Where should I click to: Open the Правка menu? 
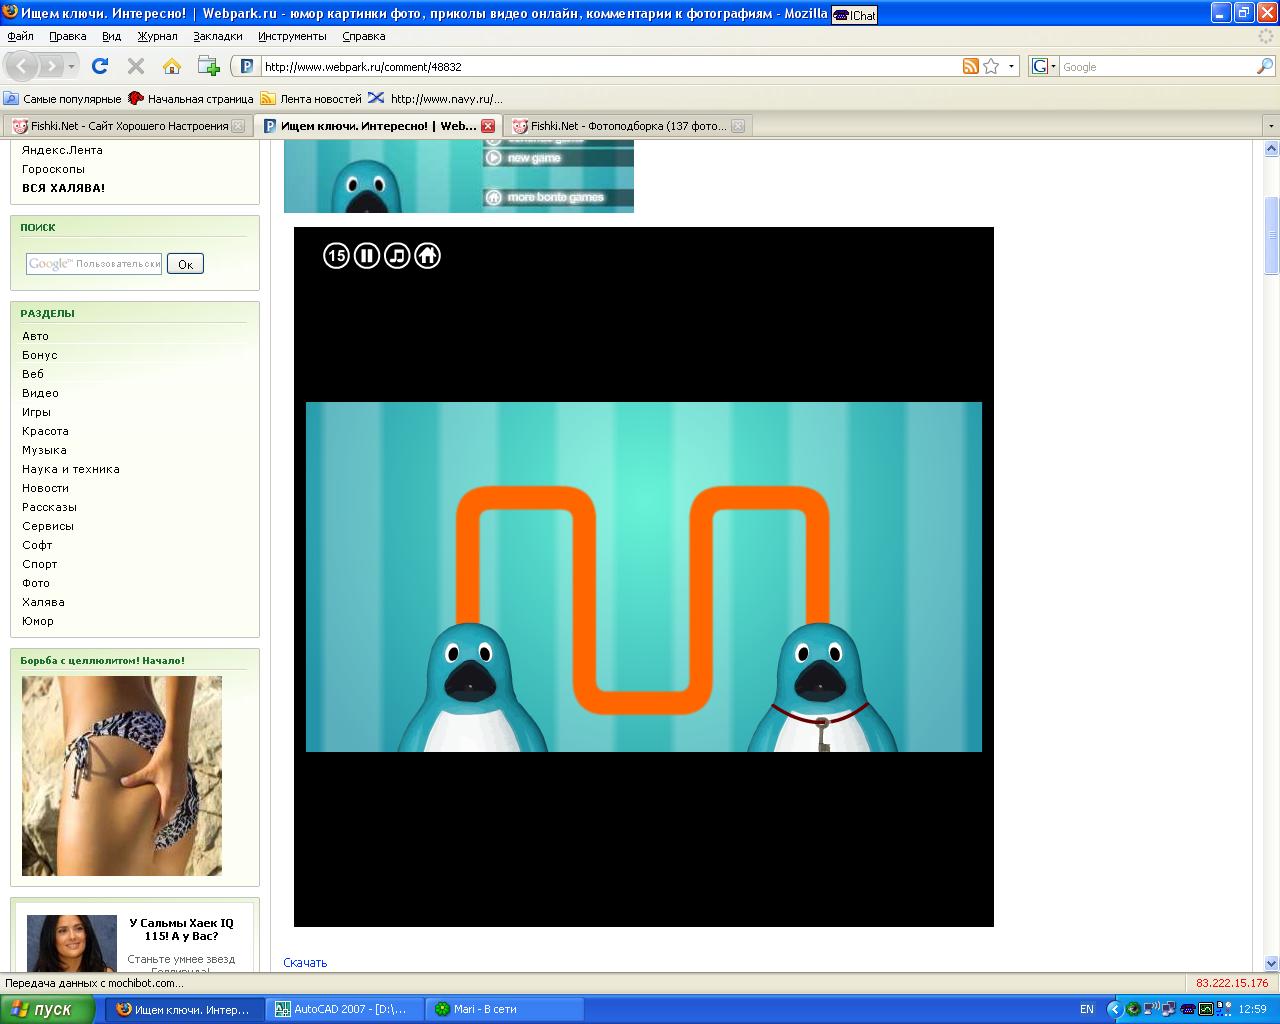point(68,36)
